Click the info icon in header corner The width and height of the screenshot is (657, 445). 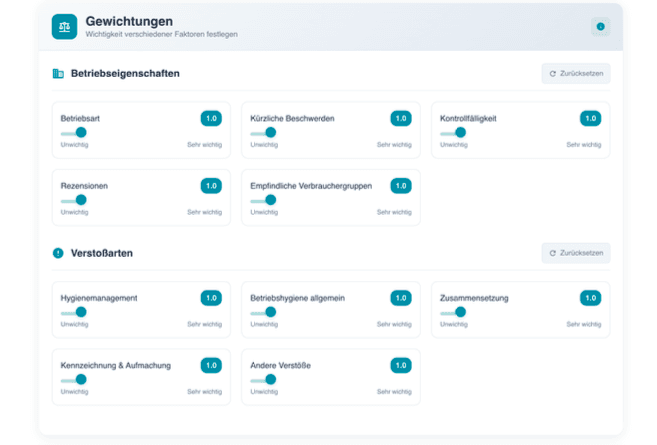pyautogui.click(x=600, y=27)
